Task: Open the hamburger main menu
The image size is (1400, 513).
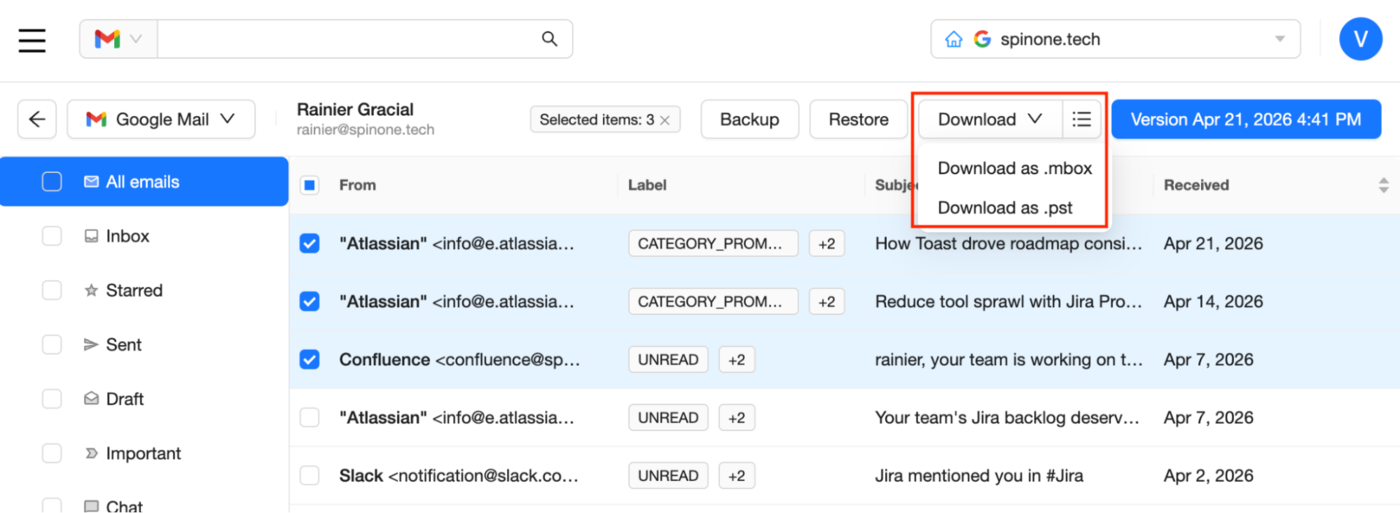Action: click(32, 40)
